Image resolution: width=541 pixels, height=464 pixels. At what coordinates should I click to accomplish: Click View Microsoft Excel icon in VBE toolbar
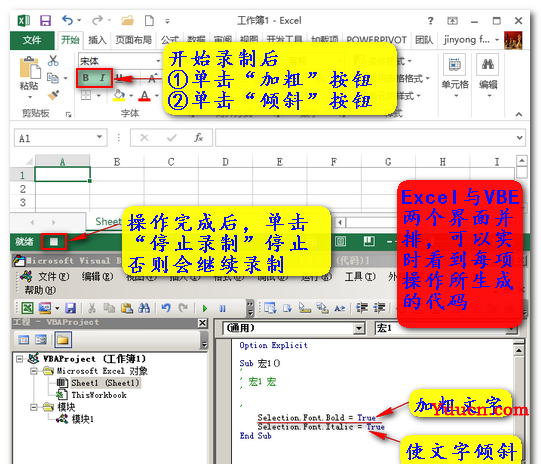tap(27, 308)
